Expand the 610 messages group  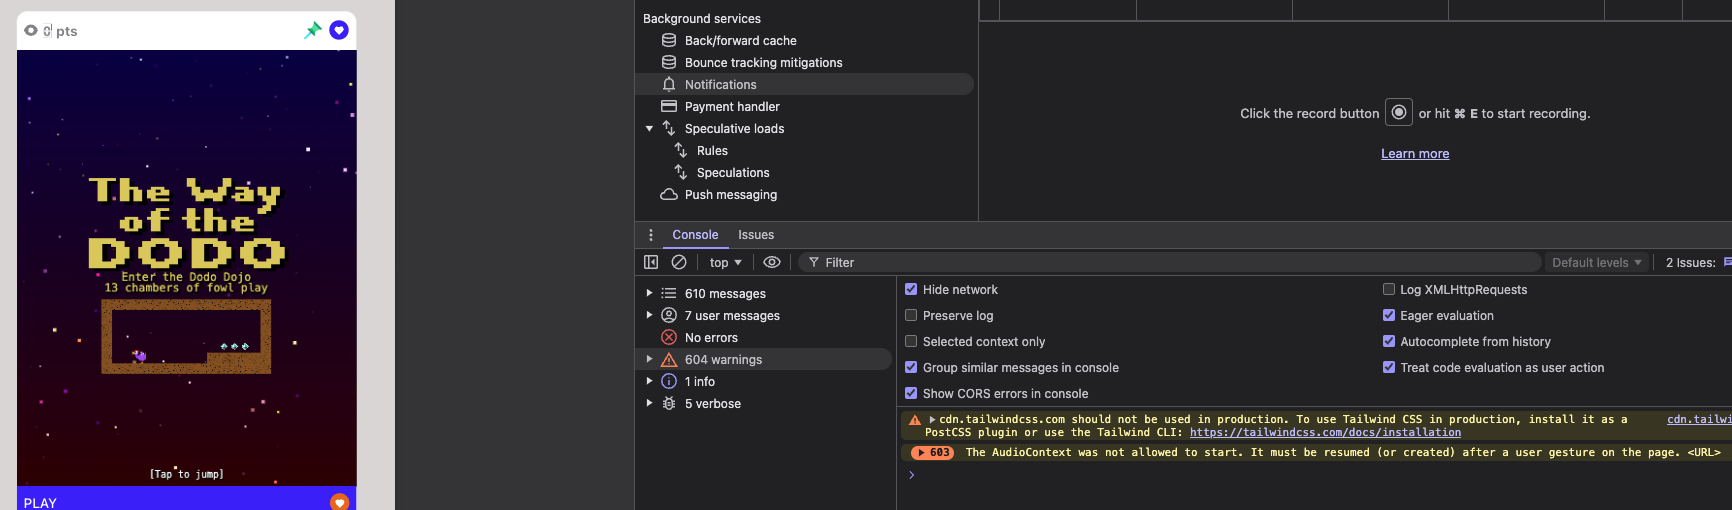(649, 293)
